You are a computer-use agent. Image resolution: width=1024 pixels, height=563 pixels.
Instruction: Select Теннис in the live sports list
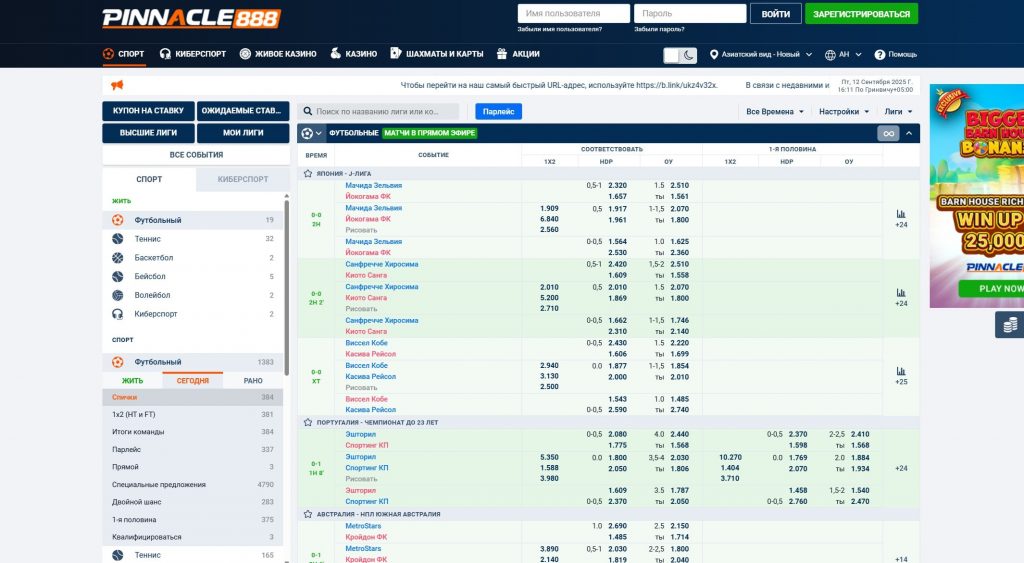pyautogui.click(x=148, y=239)
